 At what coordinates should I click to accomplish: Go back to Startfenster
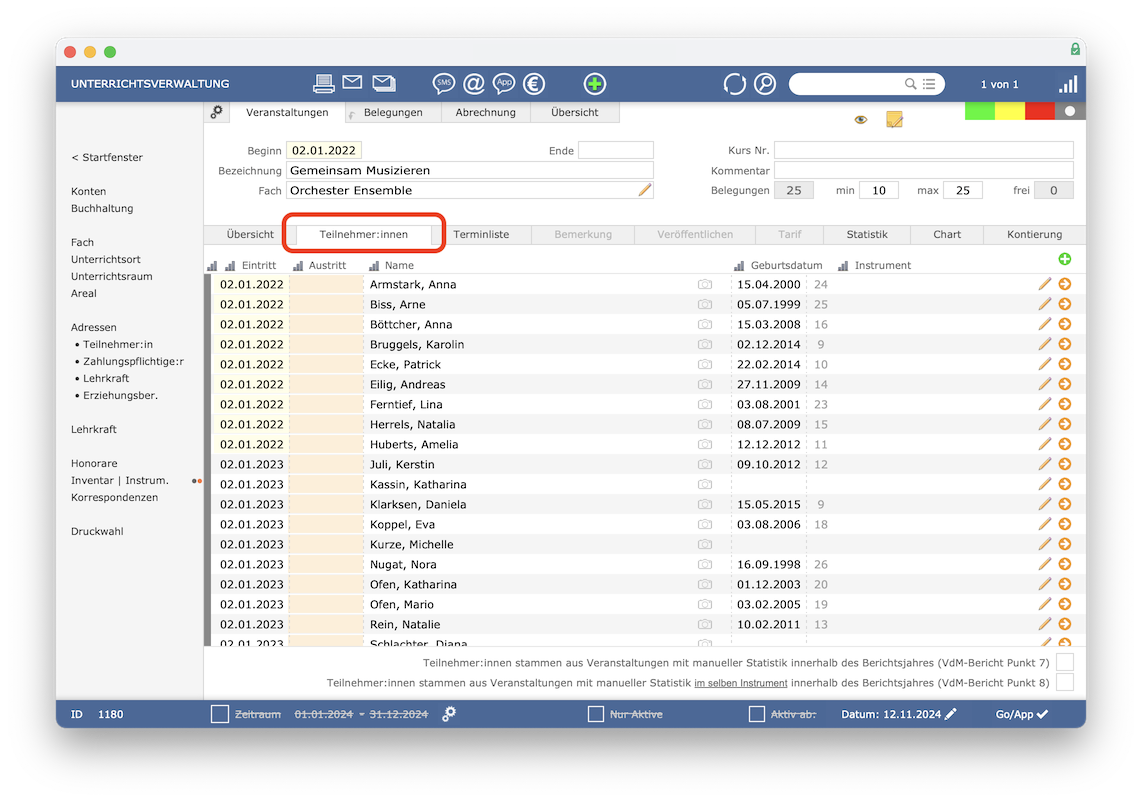107,157
